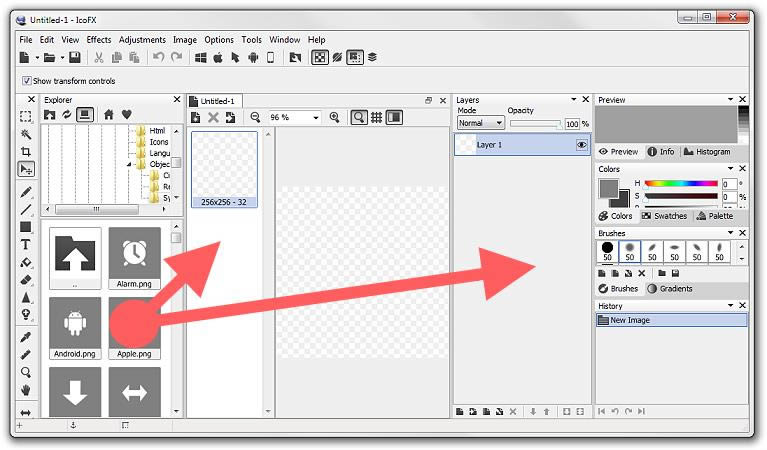The height and width of the screenshot is (450, 767).
Task: Zoom out with the minus magnifier
Action: point(255,117)
